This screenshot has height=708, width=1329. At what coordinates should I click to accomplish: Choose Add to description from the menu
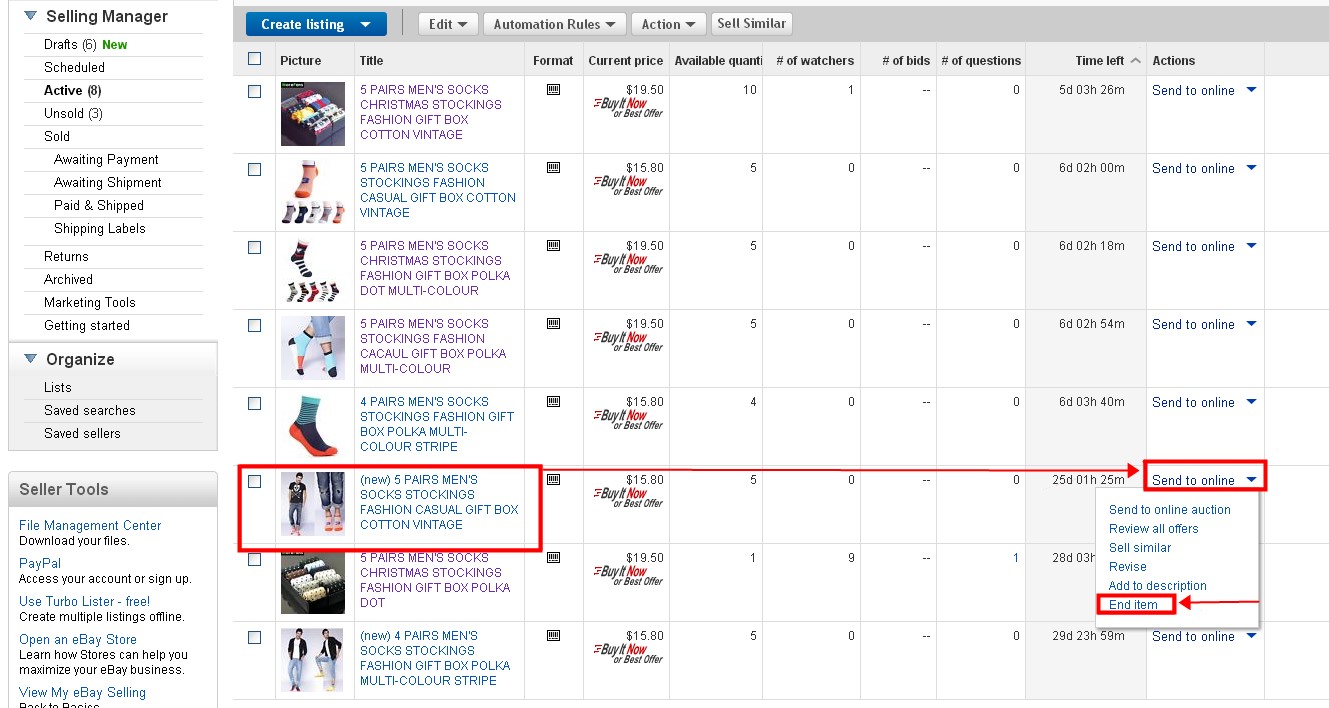point(1157,586)
